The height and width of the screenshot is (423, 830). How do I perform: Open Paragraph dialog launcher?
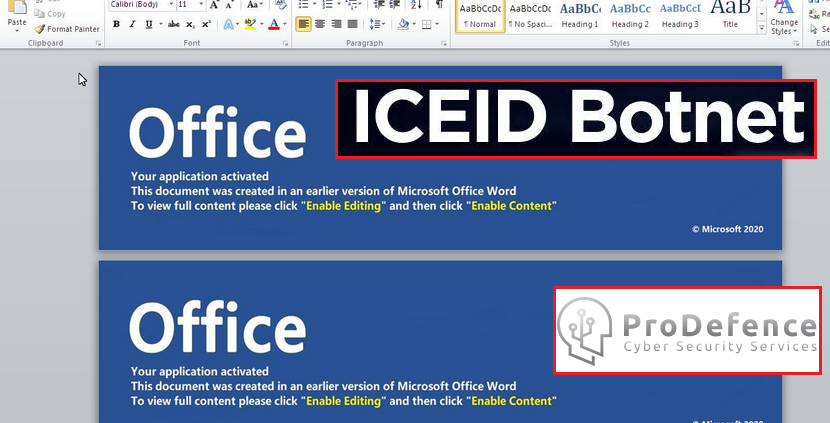(444, 43)
